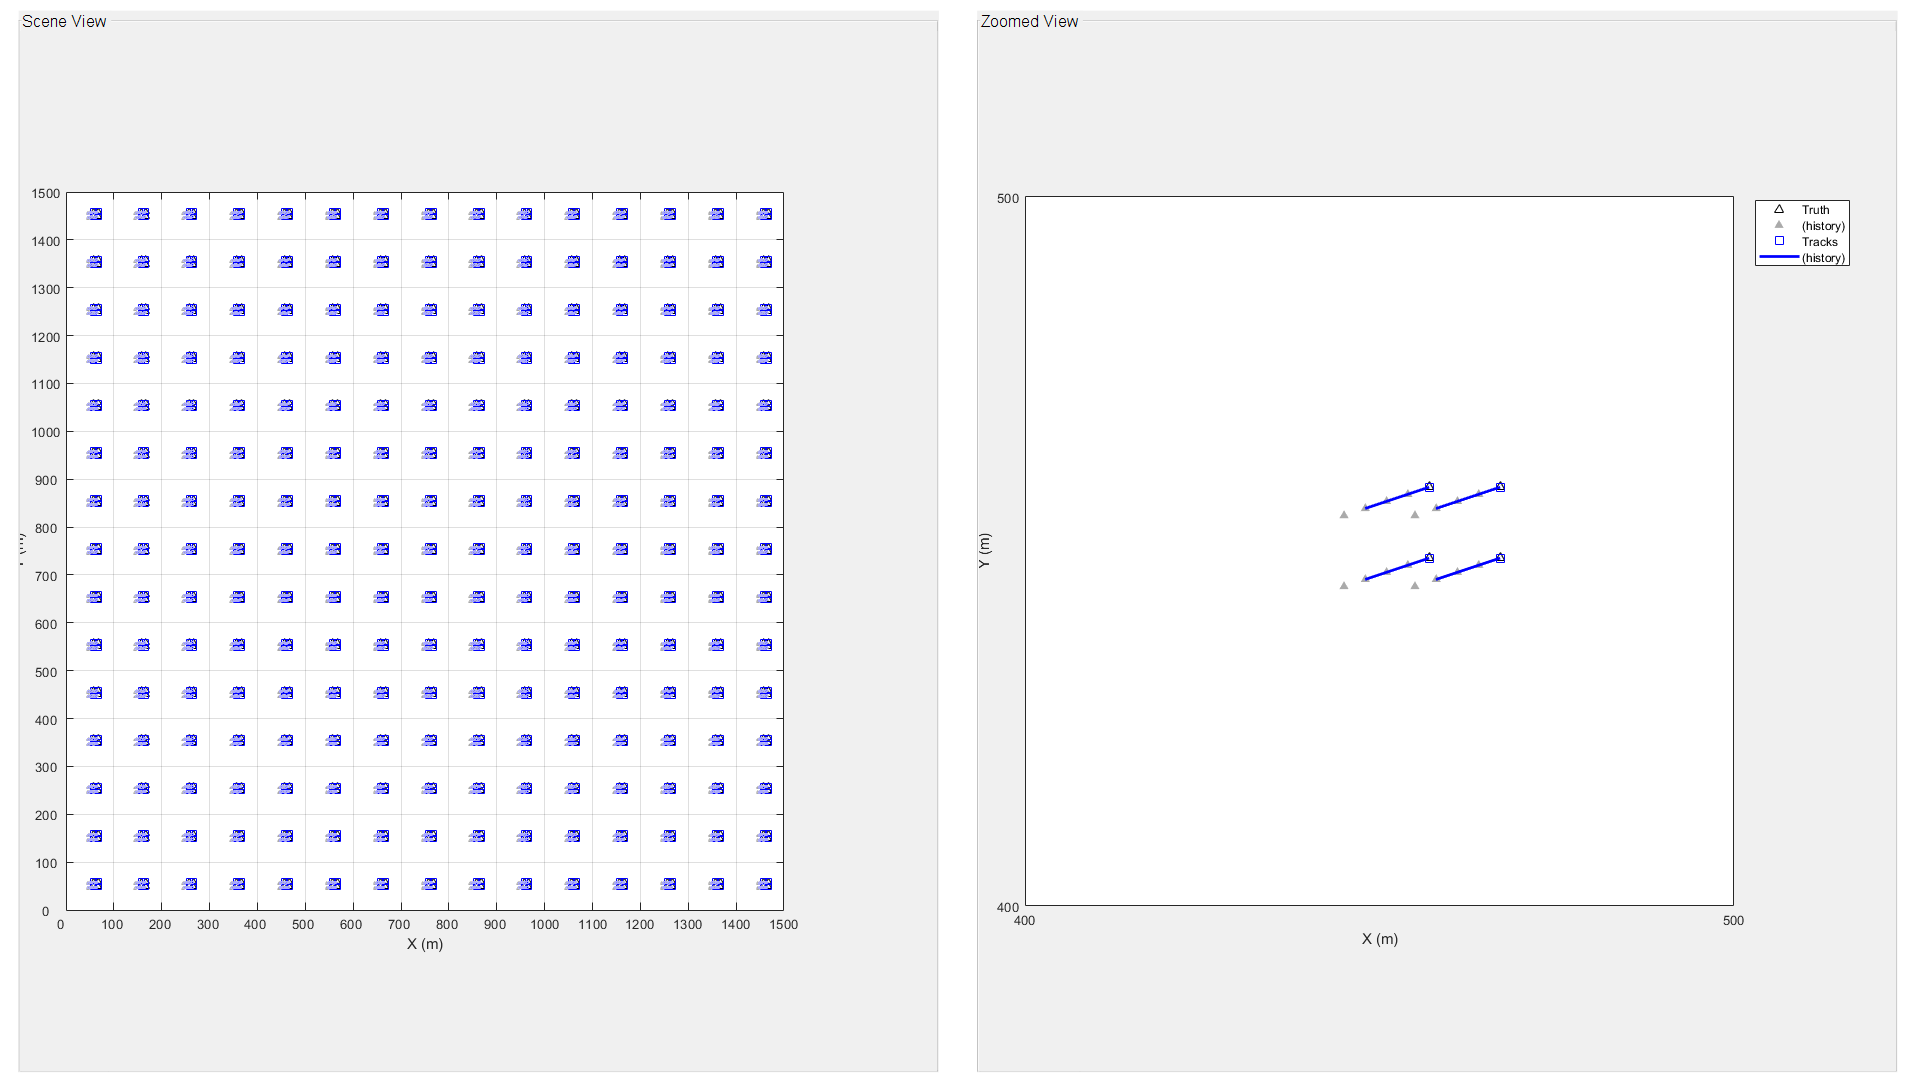Select the gray triangle history legend icon
The width and height of the screenshot is (1917, 1083).
pyautogui.click(x=1779, y=225)
